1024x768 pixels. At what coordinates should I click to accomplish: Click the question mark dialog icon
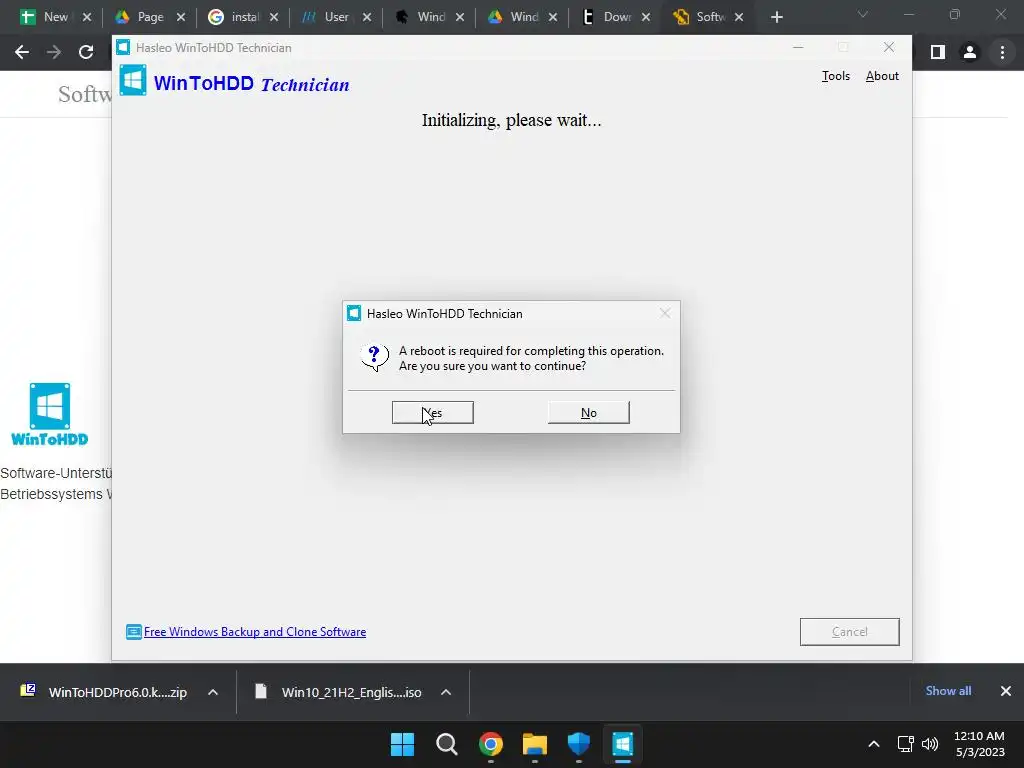[375, 358]
